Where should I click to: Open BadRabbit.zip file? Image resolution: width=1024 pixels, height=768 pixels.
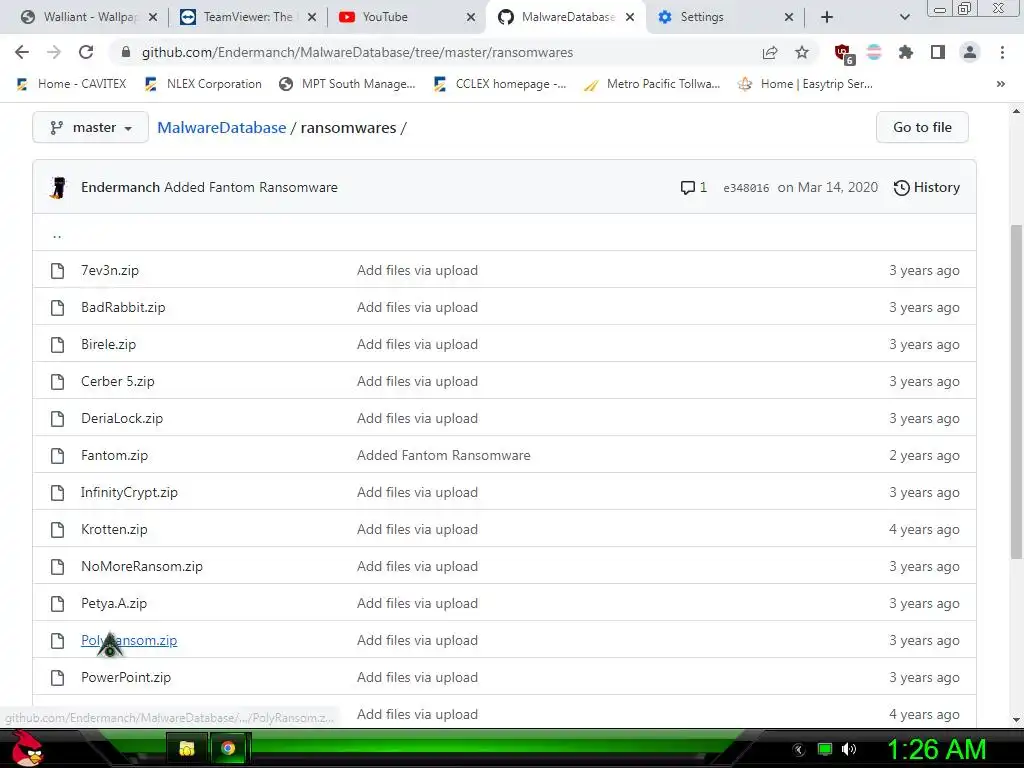pyautogui.click(x=123, y=308)
